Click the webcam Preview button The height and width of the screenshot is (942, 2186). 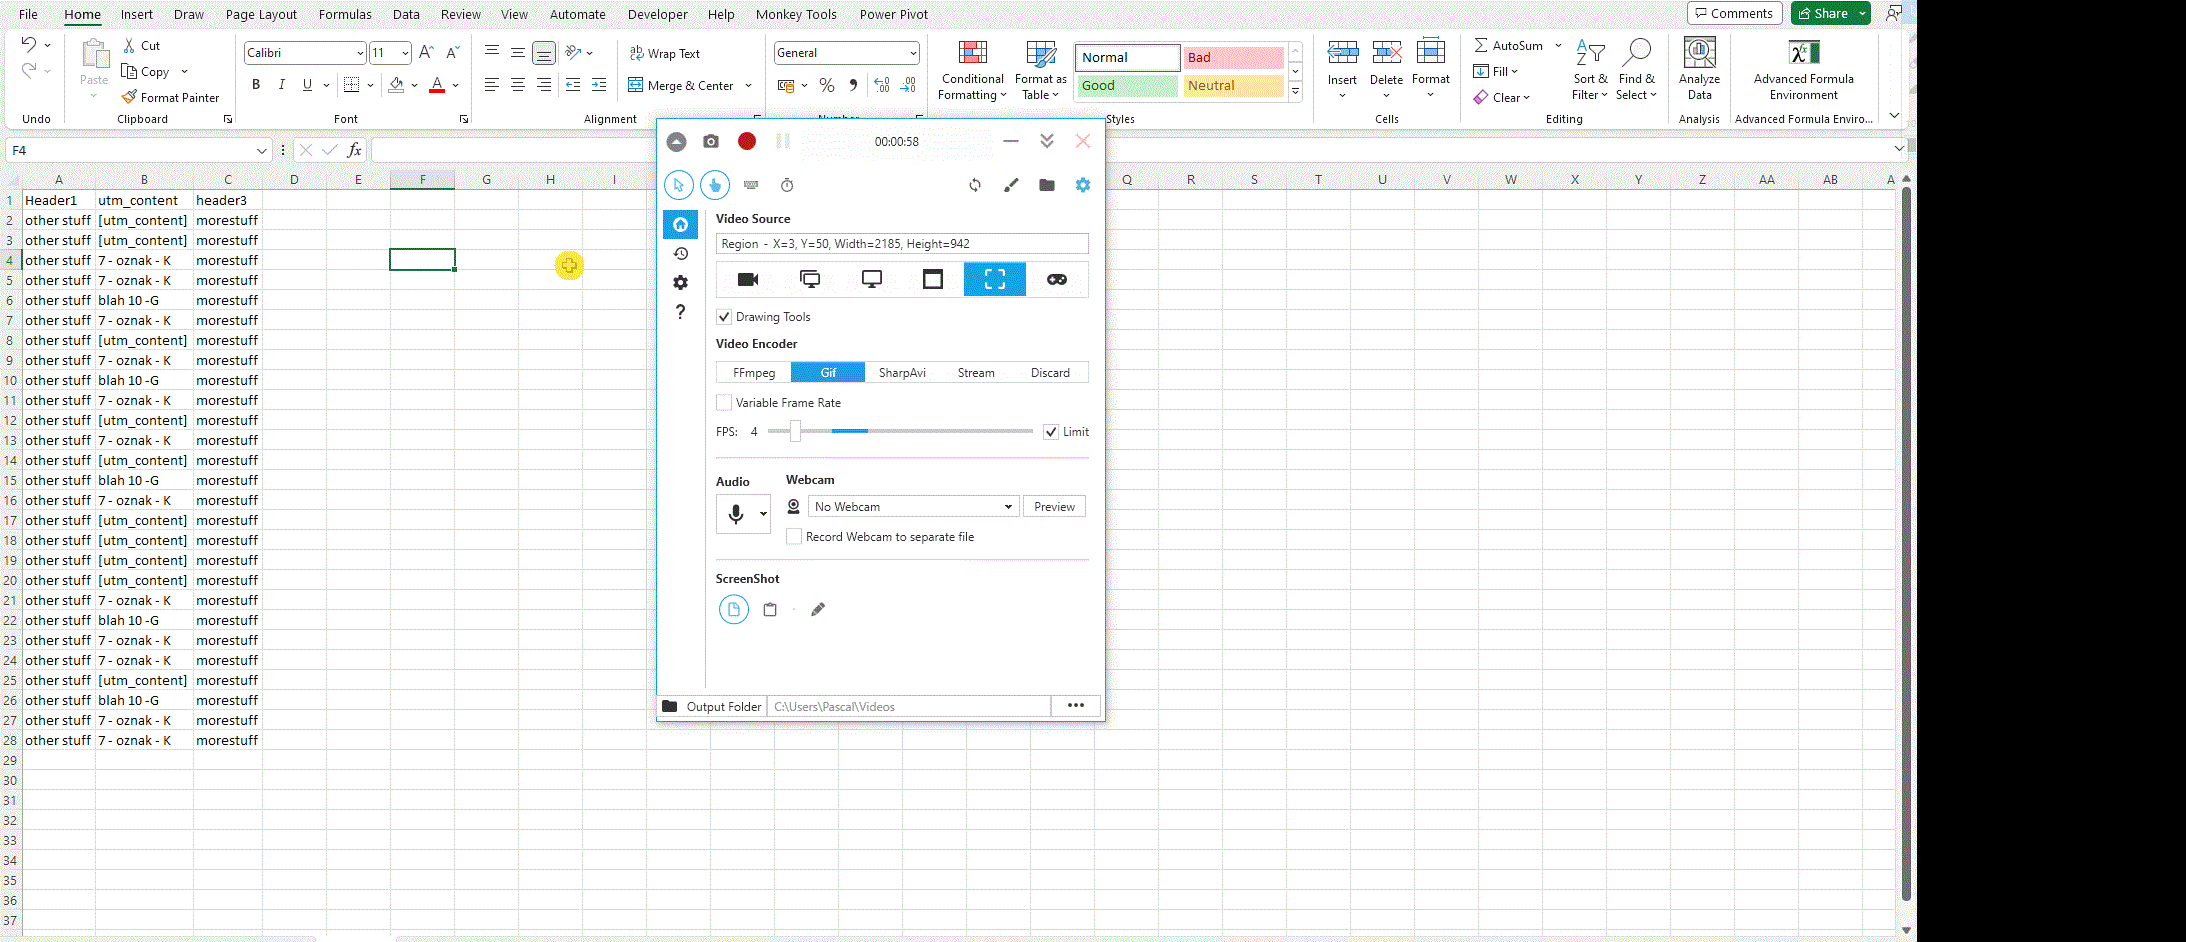tap(1054, 507)
